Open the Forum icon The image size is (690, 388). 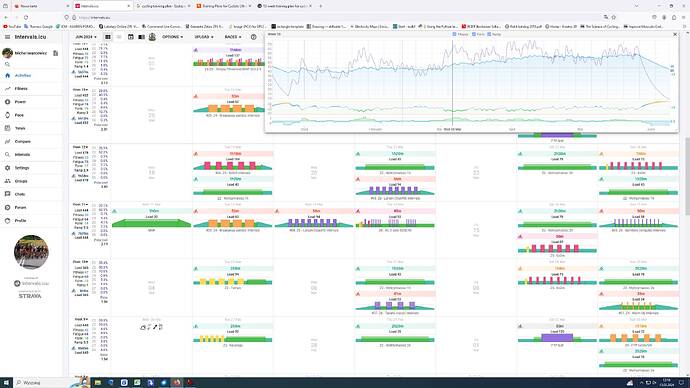(x=7, y=207)
